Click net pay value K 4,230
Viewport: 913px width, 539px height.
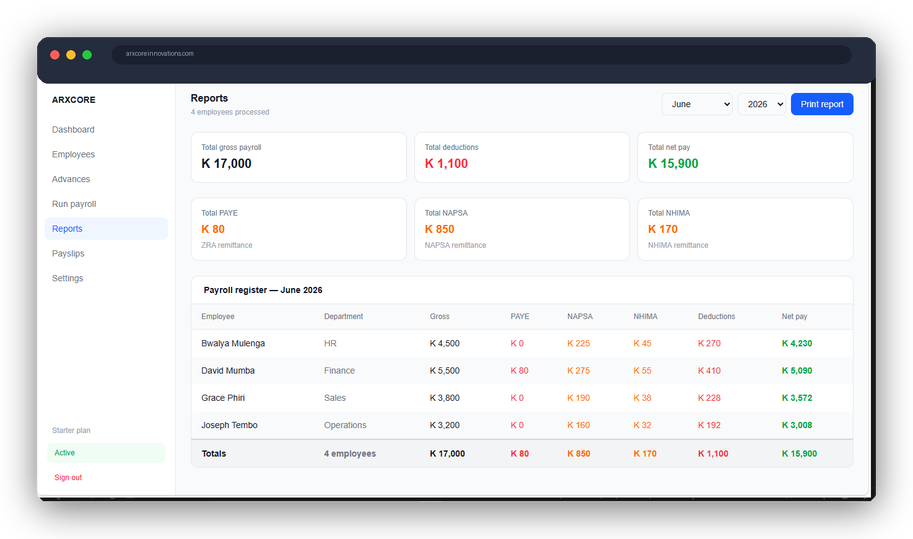[x=797, y=343]
